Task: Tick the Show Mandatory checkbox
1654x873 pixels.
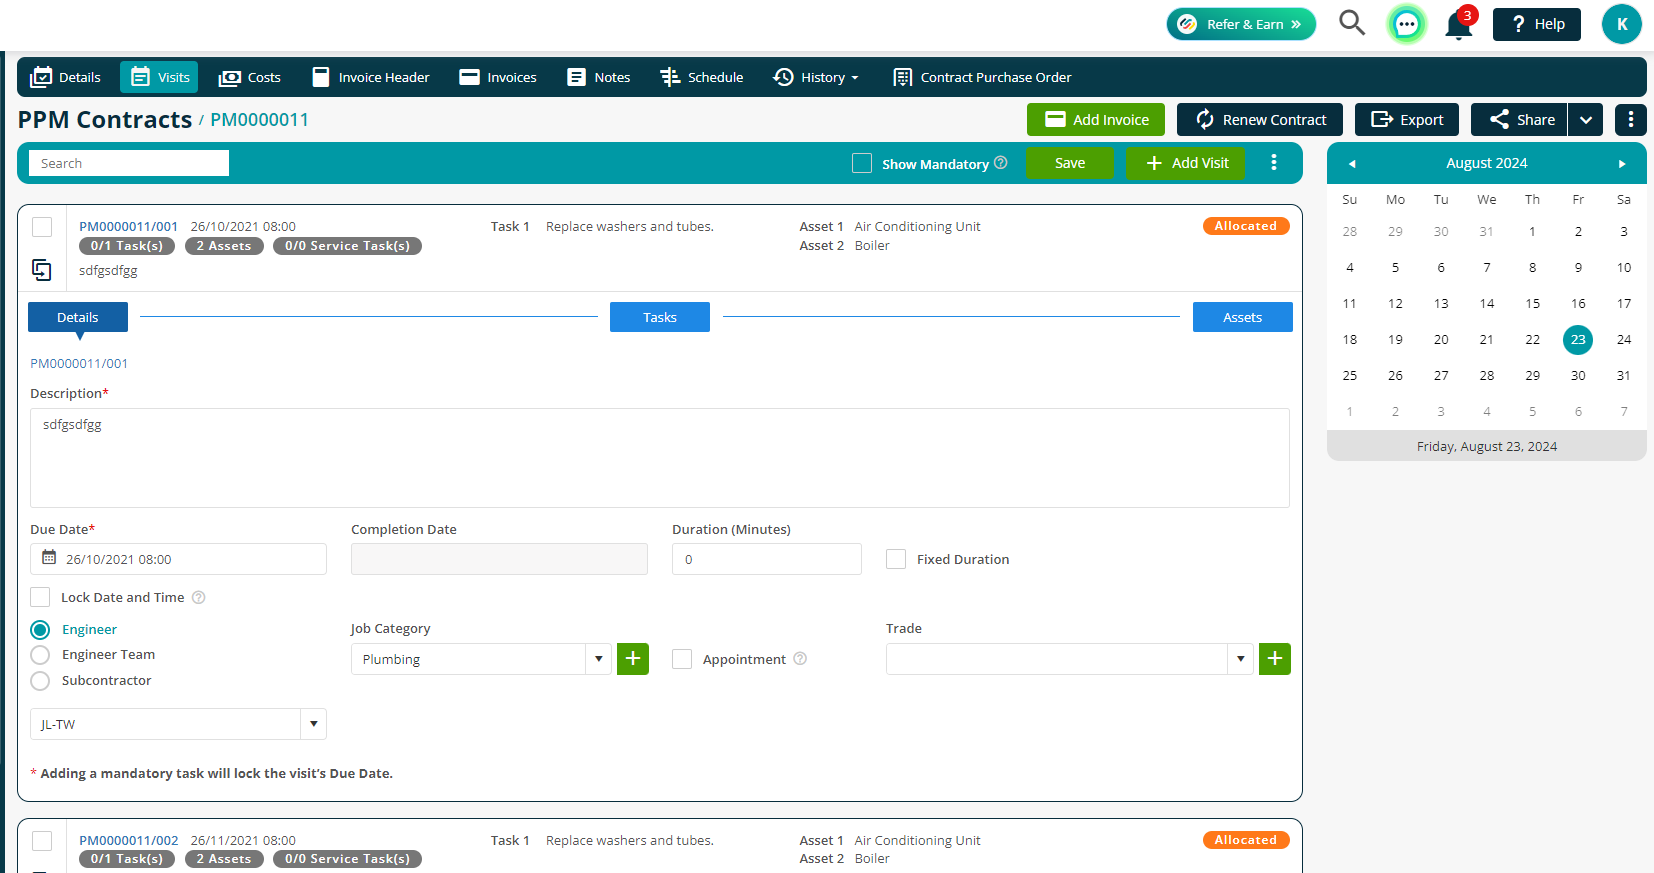Action: [862, 163]
